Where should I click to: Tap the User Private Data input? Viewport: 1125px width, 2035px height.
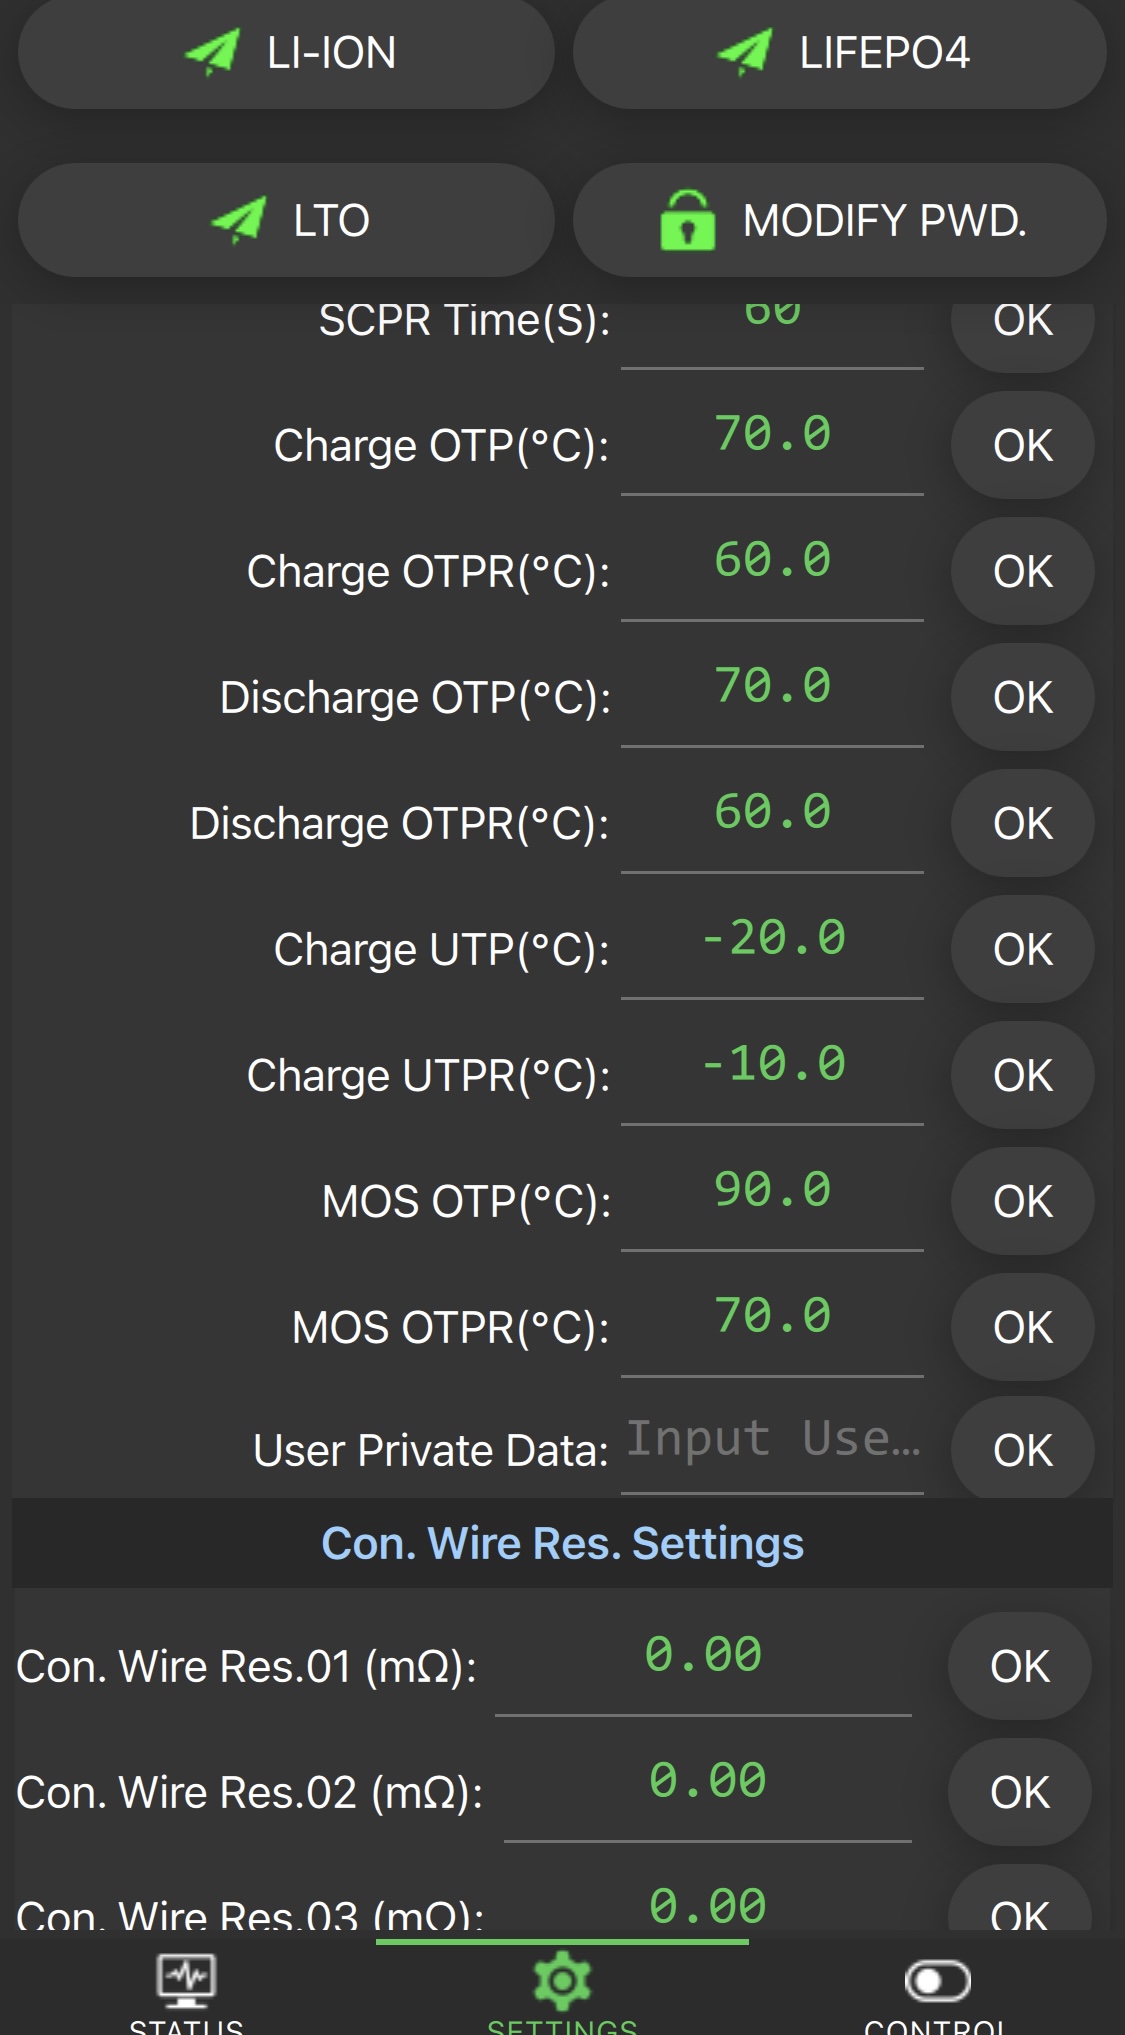pos(772,1440)
